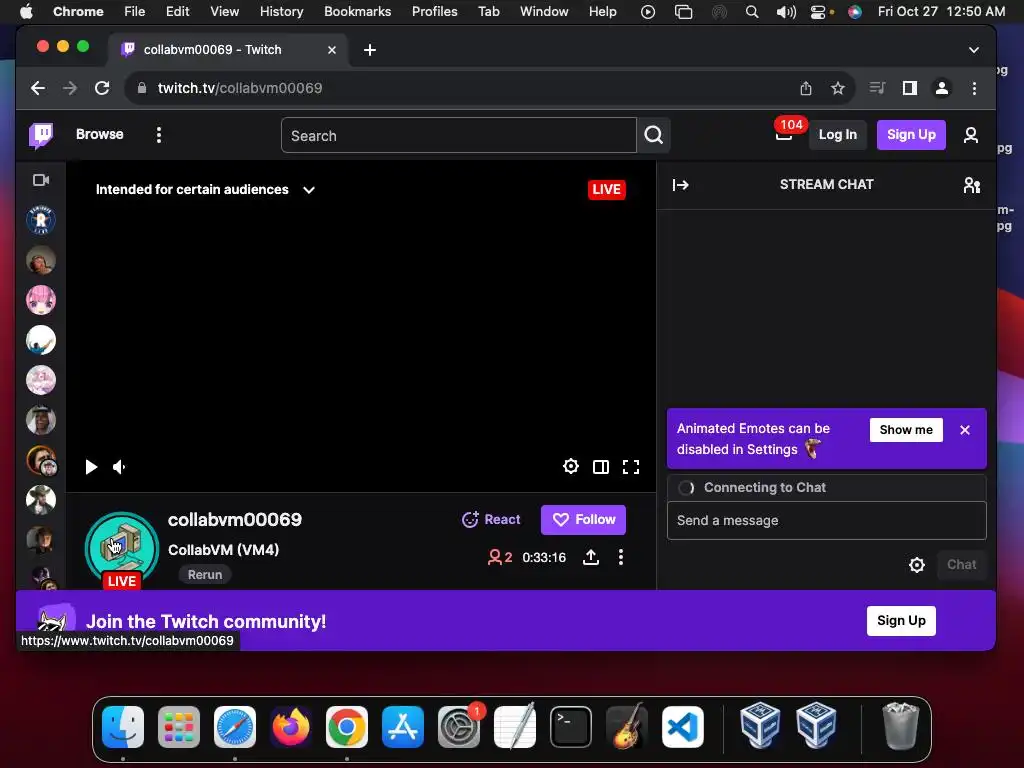This screenshot has height=768, width=1024.
Task: Dismiss the Animated Emotes notice
Action: tap(965, 430)
